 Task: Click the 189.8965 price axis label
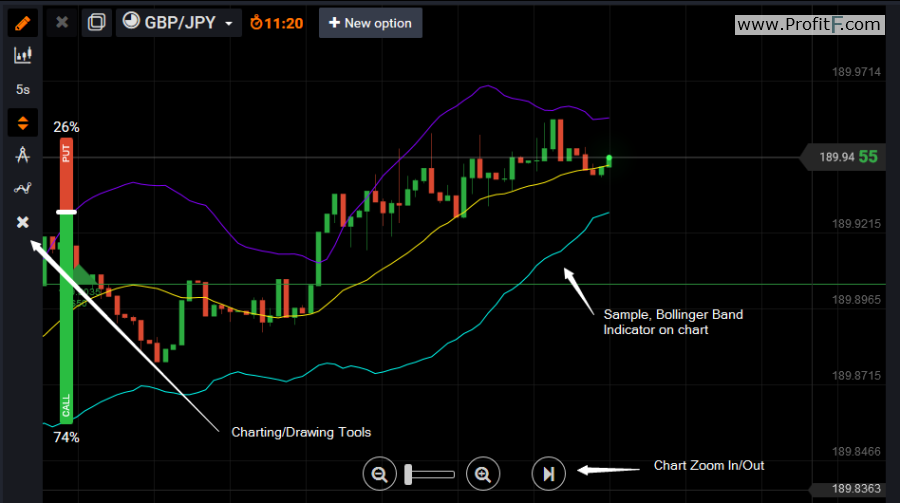pyautogui.click(x=856, y=300)
